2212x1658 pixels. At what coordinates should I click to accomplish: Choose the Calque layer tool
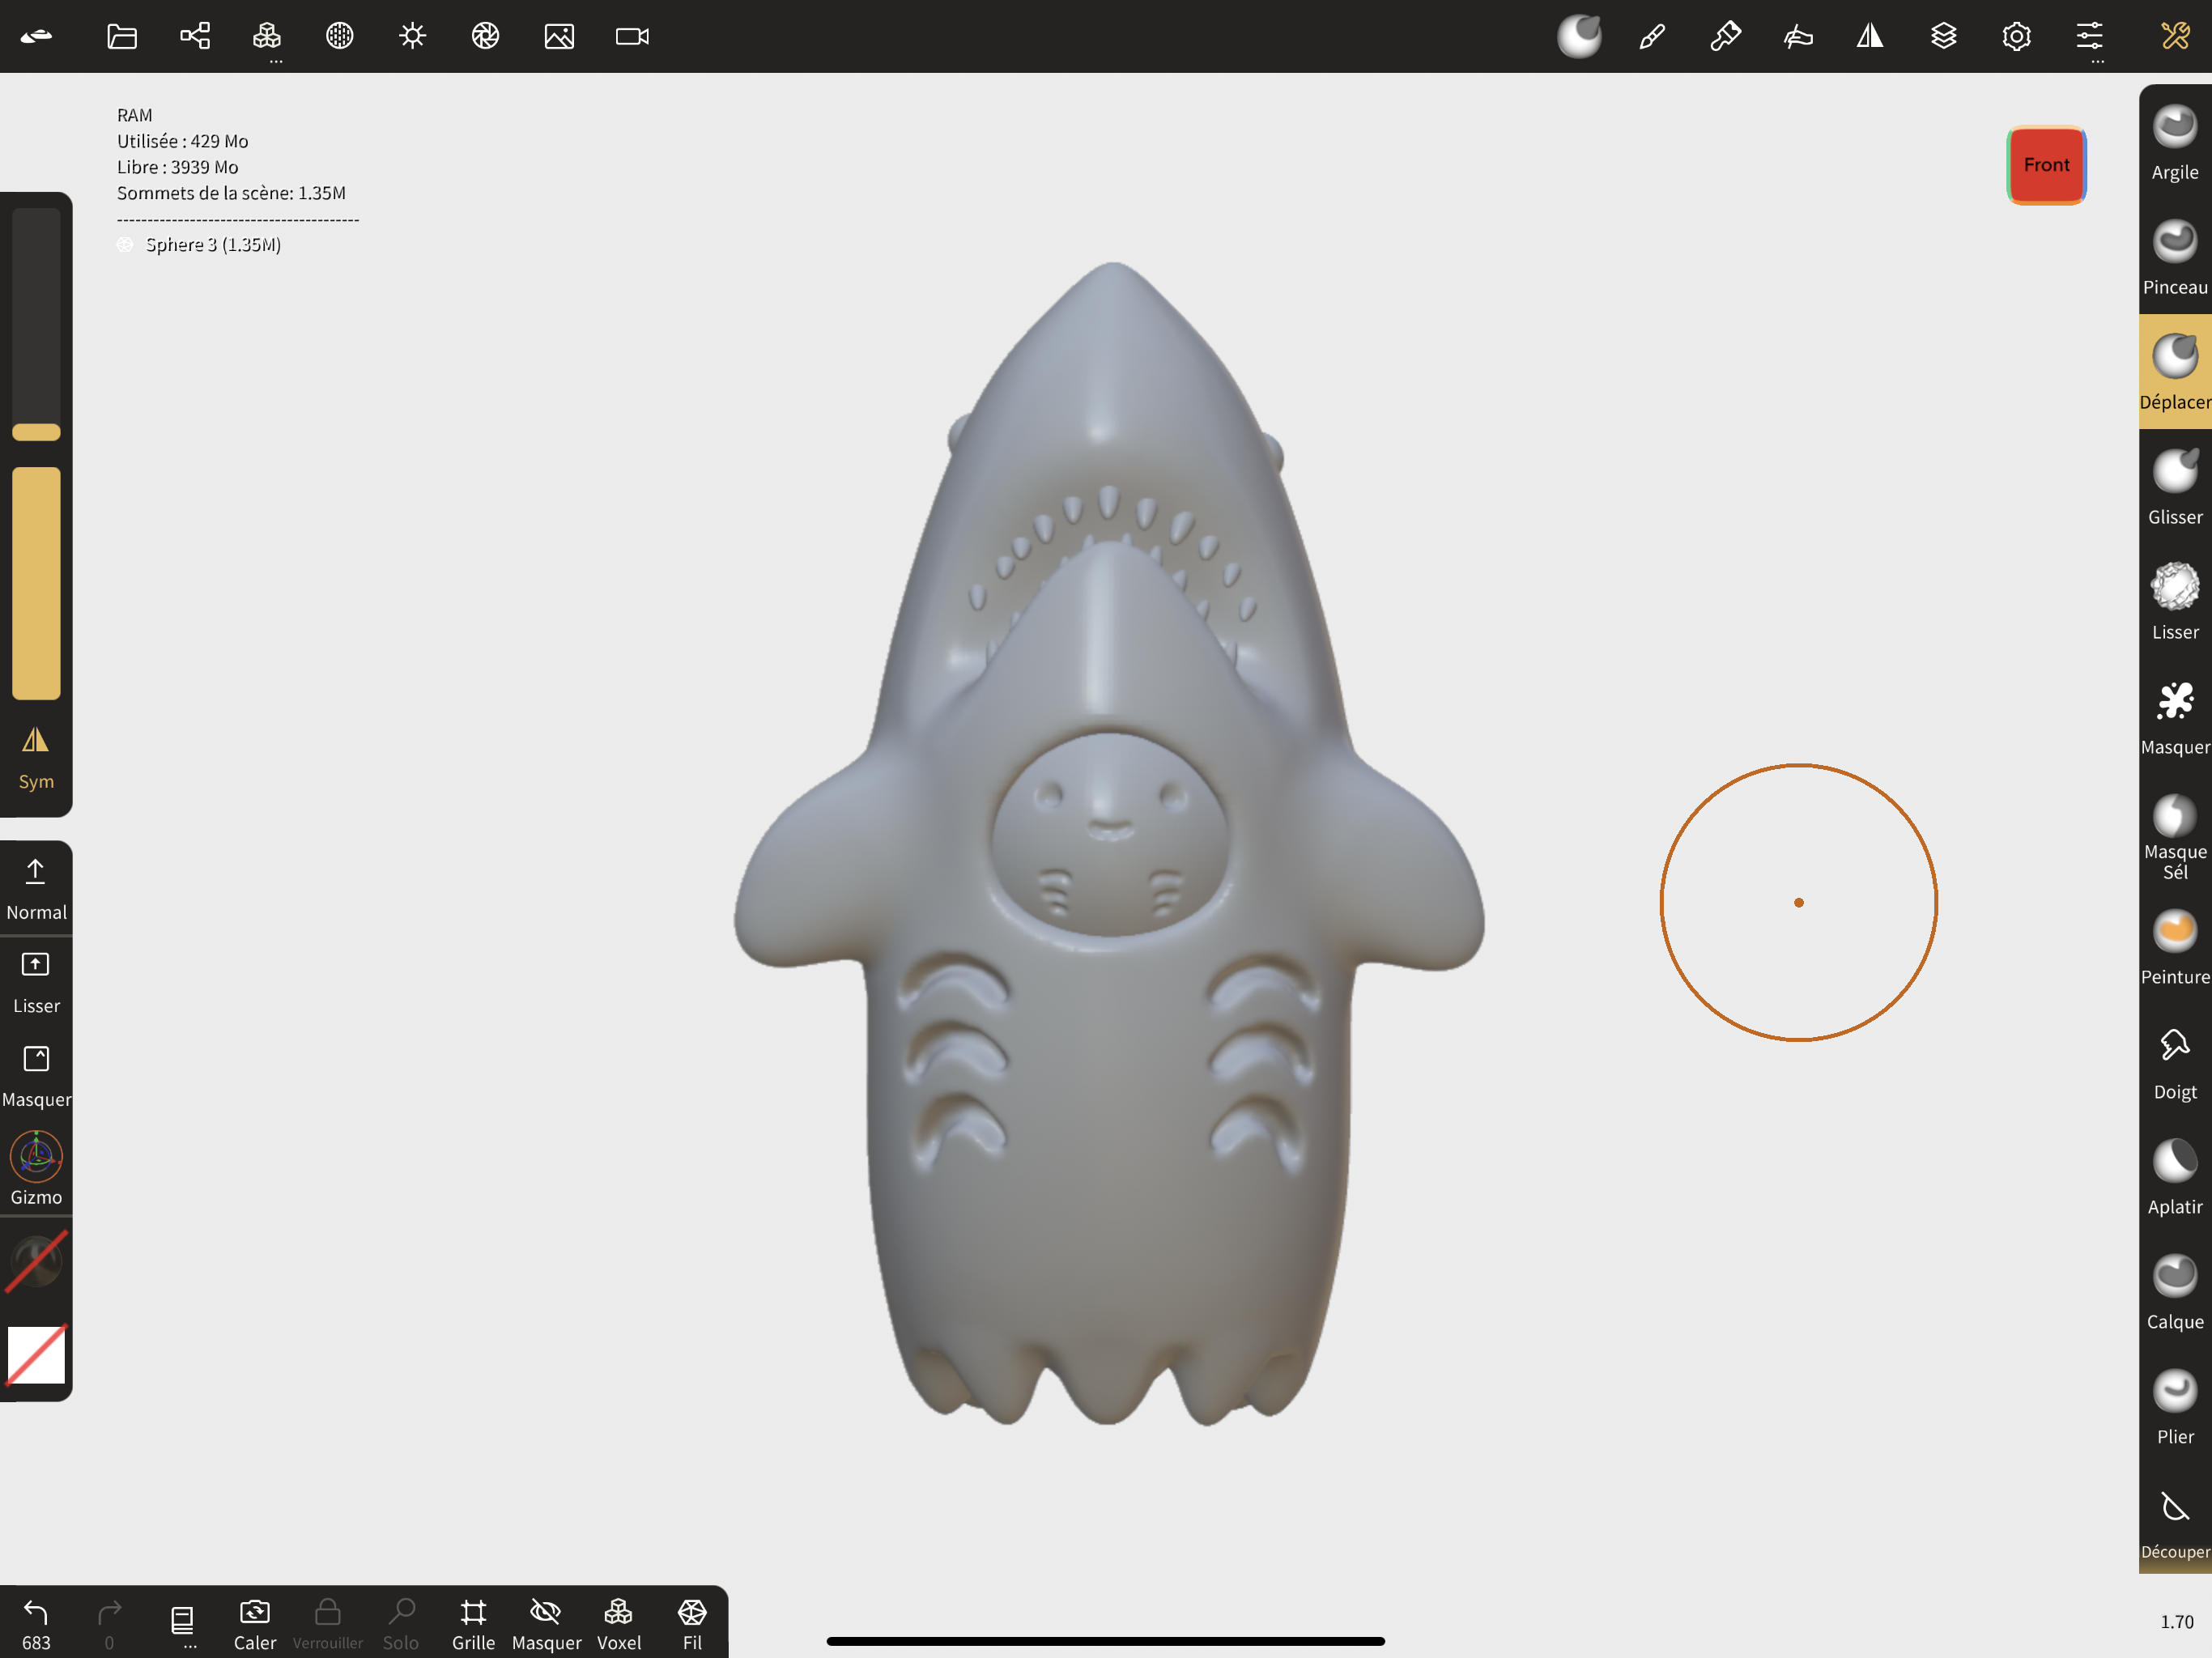(2174, 1293)
